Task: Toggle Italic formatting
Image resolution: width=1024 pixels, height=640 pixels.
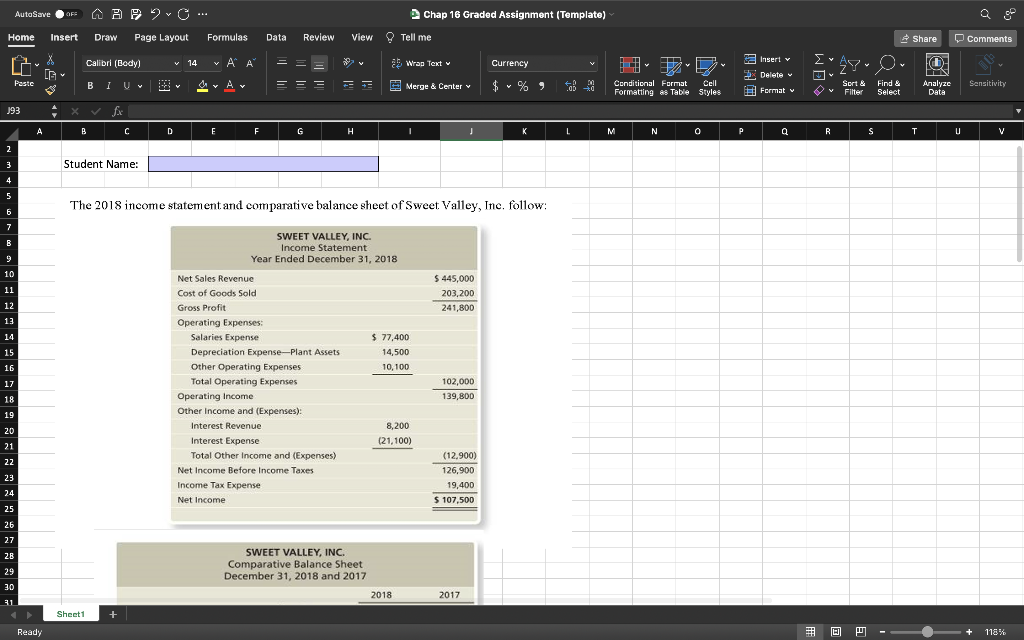Action: [108, 86]
